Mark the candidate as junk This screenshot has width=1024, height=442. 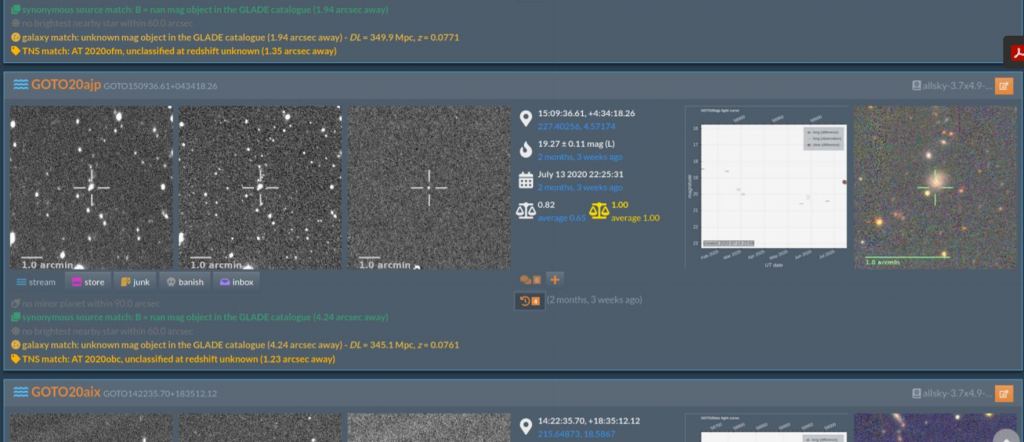tap(134, 282)
